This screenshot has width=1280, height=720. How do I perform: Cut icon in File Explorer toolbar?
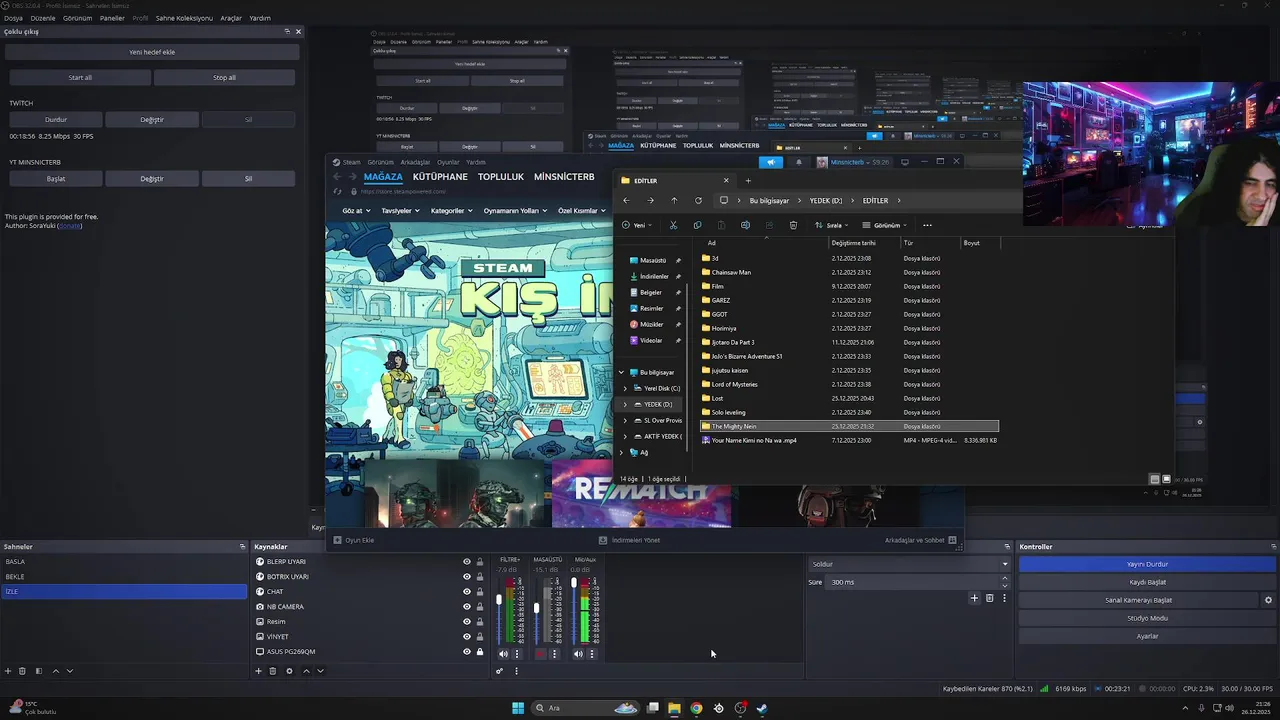click(x=673, y=225)
